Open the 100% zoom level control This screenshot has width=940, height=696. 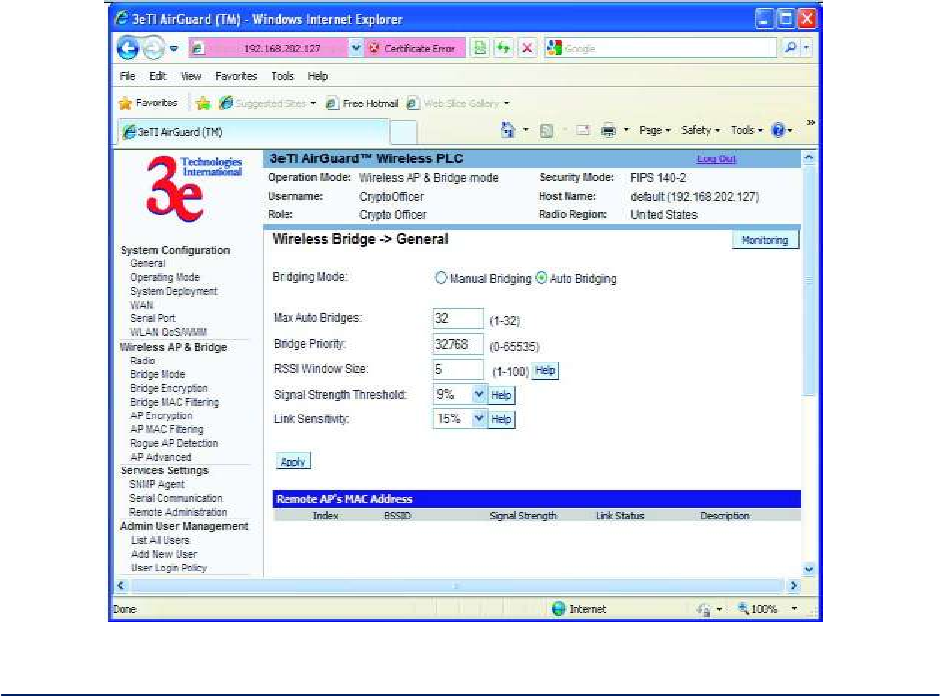point(768,608)
